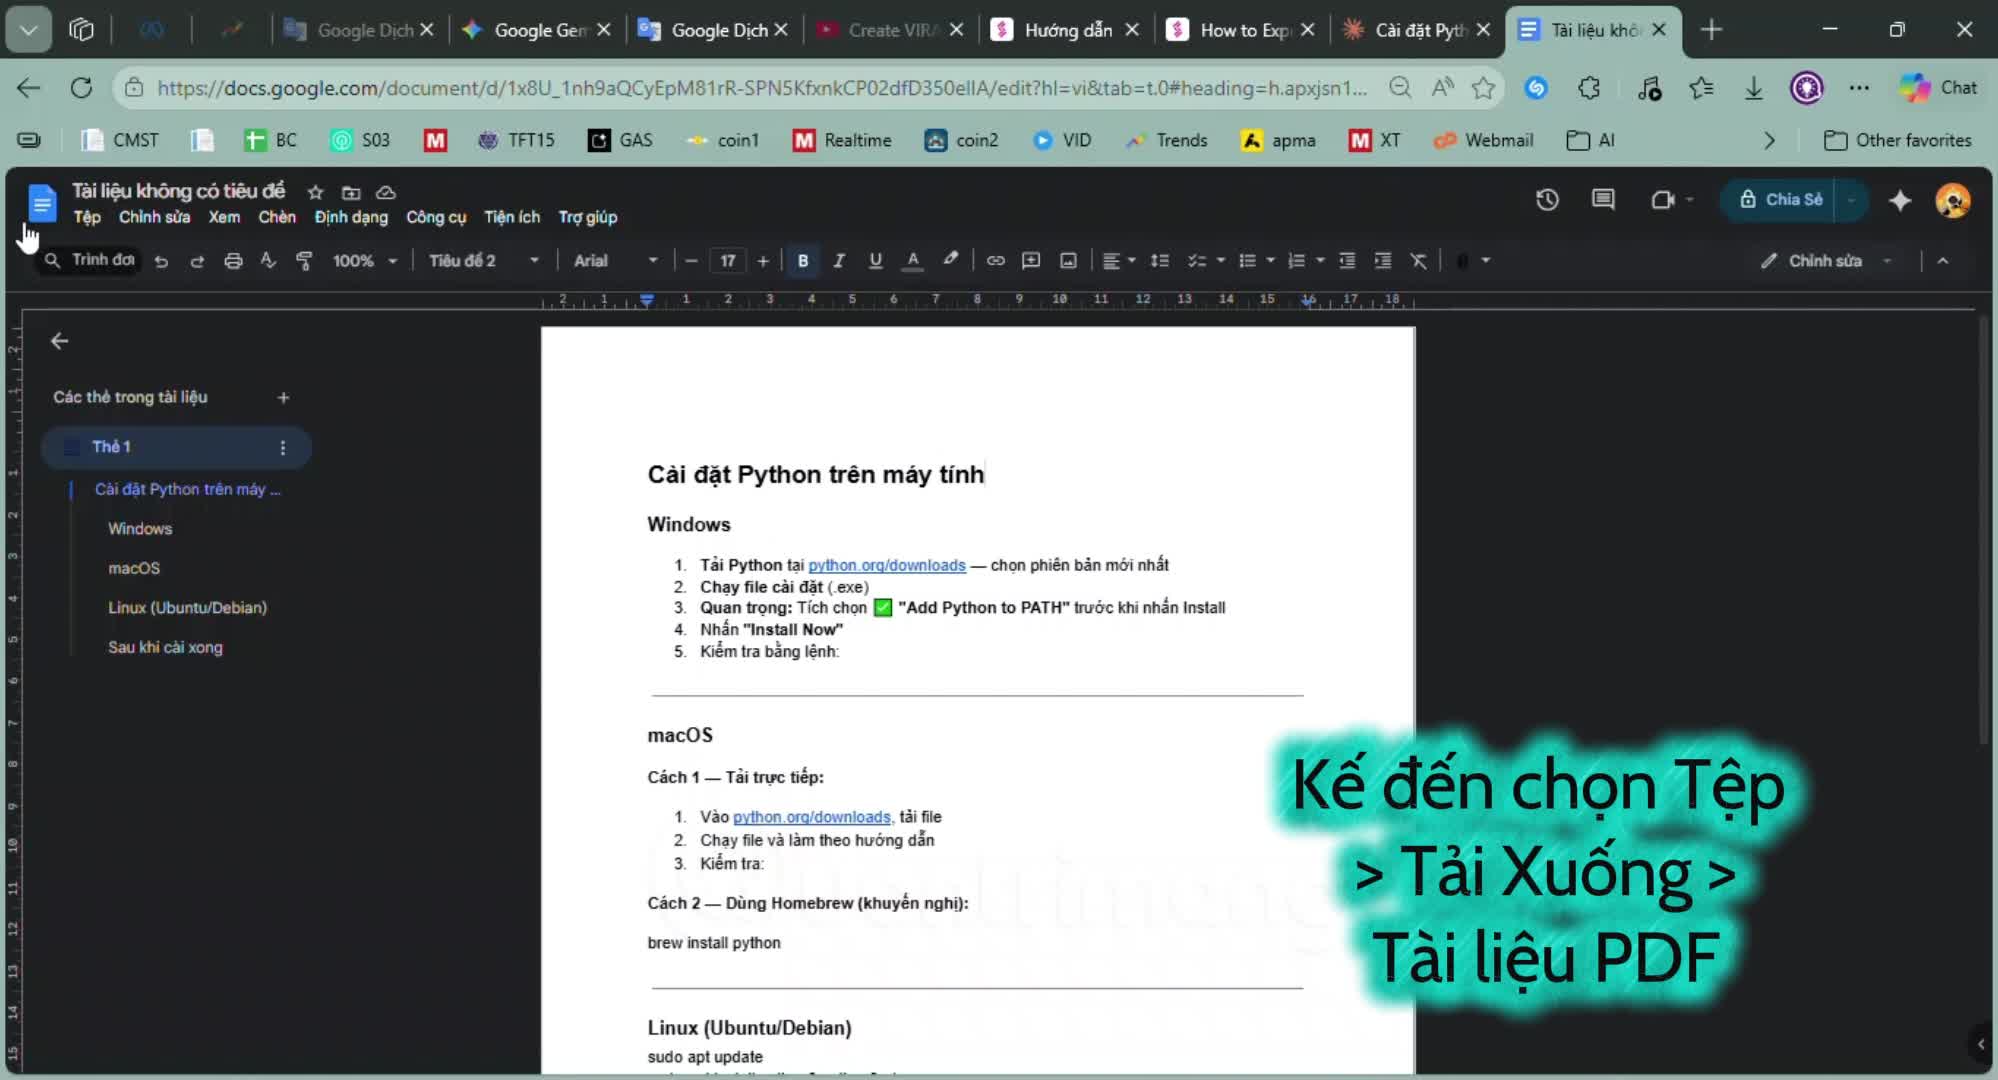Viewport: 1998px width, 1080px height.
Task: Open the Chèn menu
Action: click(277, 217)
